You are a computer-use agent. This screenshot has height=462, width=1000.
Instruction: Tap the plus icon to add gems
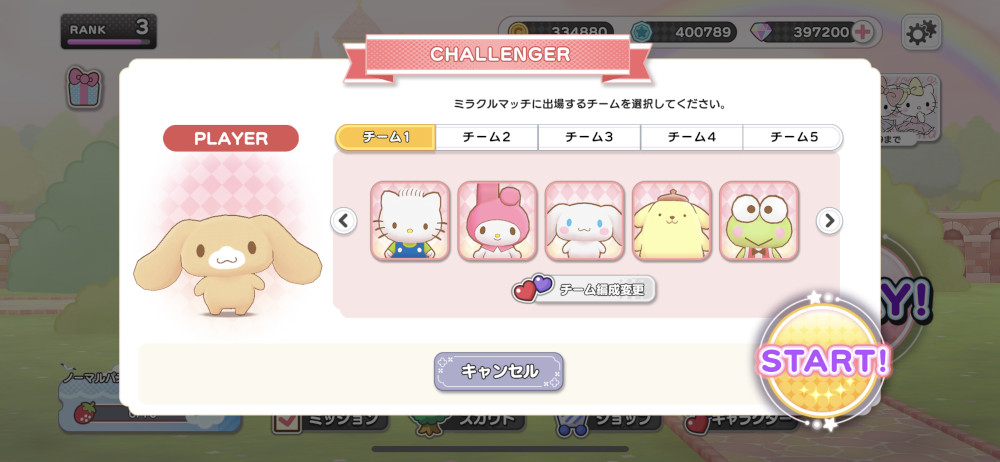pyautogui.click(x=862, y=32)
